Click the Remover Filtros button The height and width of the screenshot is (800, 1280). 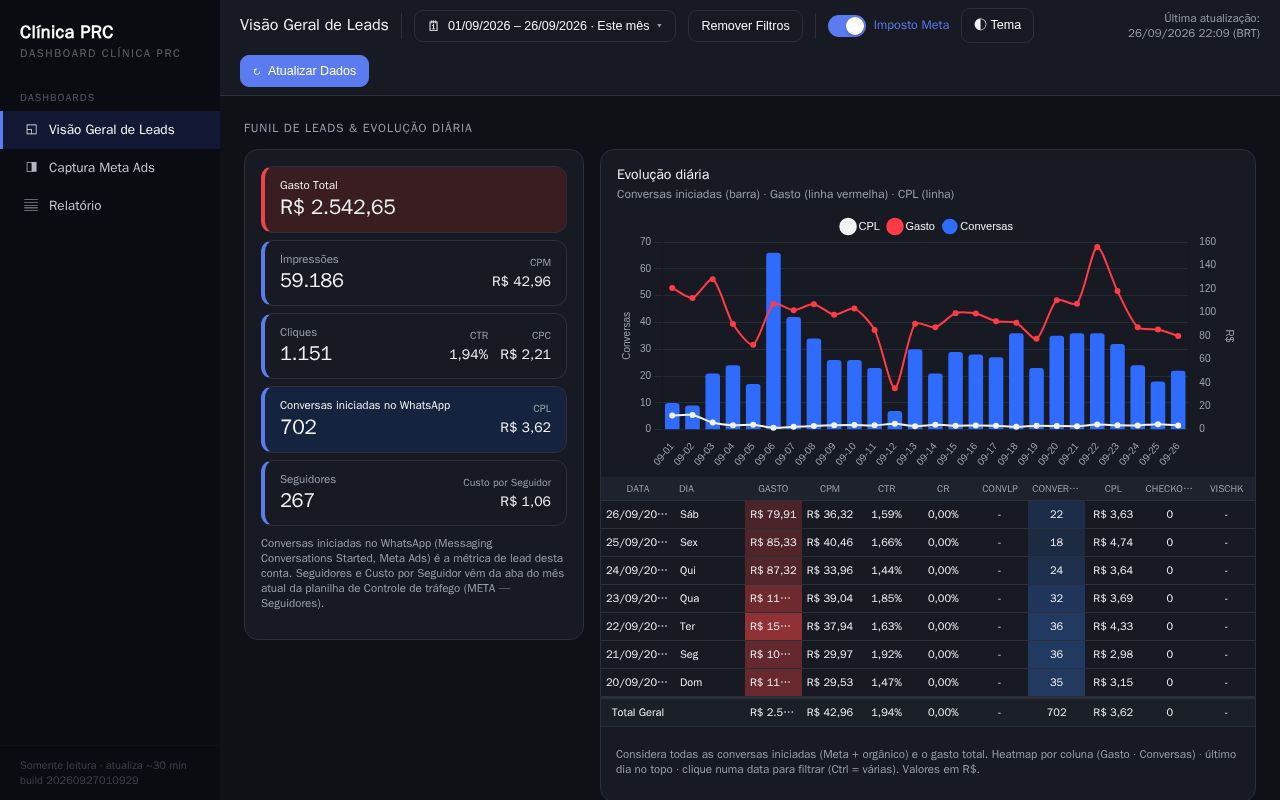[x=745, y=26]
